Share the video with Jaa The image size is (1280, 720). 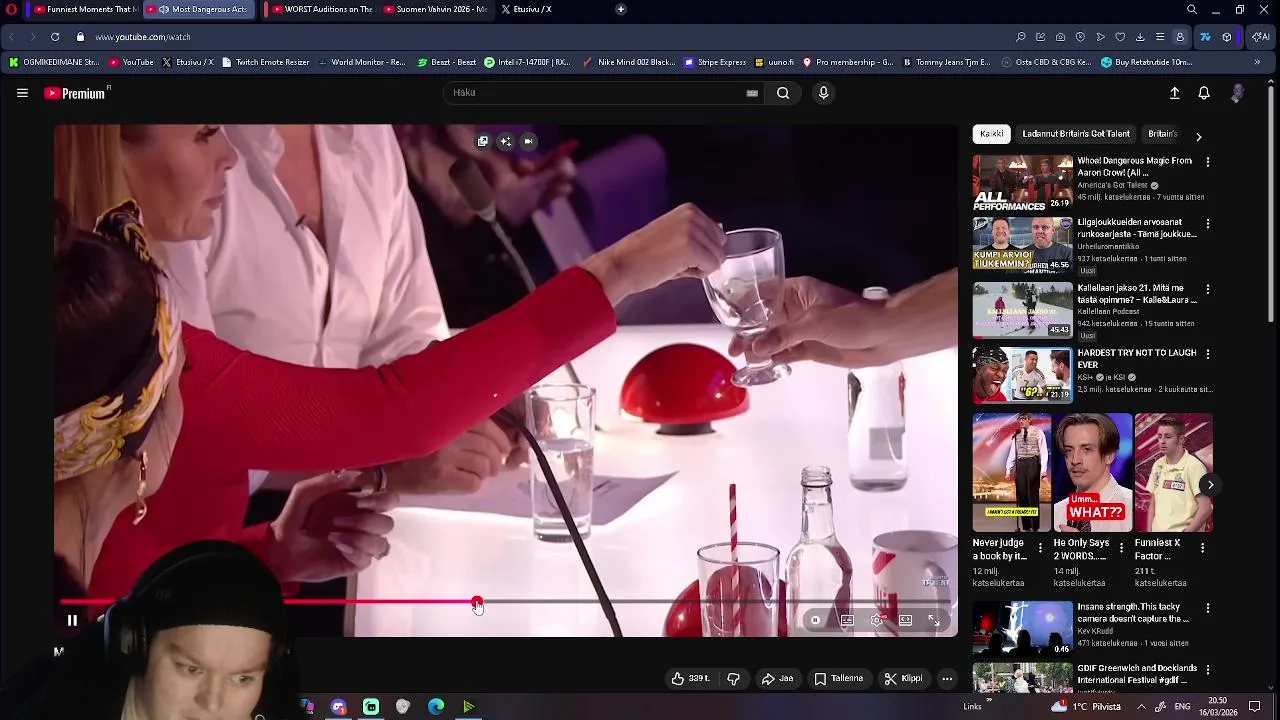click(x=777, y=679)
